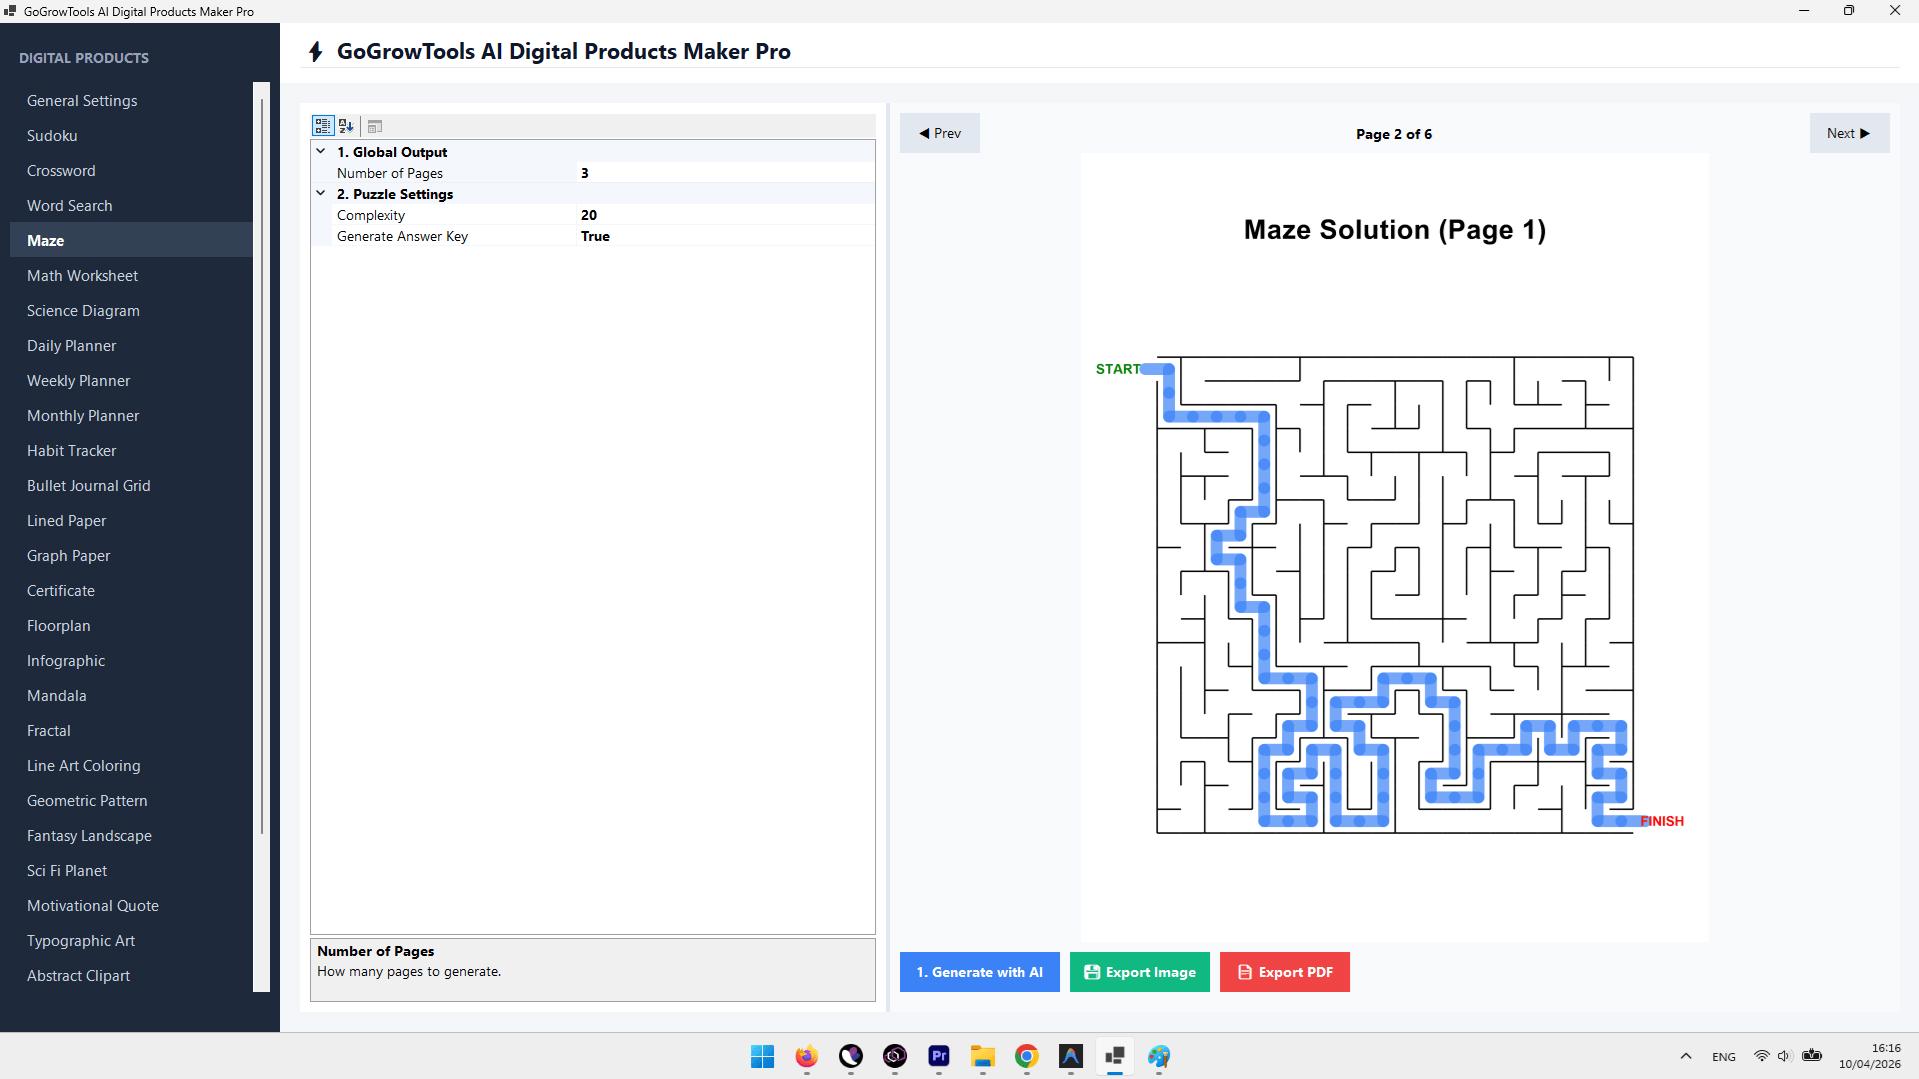Select Floorplan in sidebar

pyautogui.click(x=131, y=625)
